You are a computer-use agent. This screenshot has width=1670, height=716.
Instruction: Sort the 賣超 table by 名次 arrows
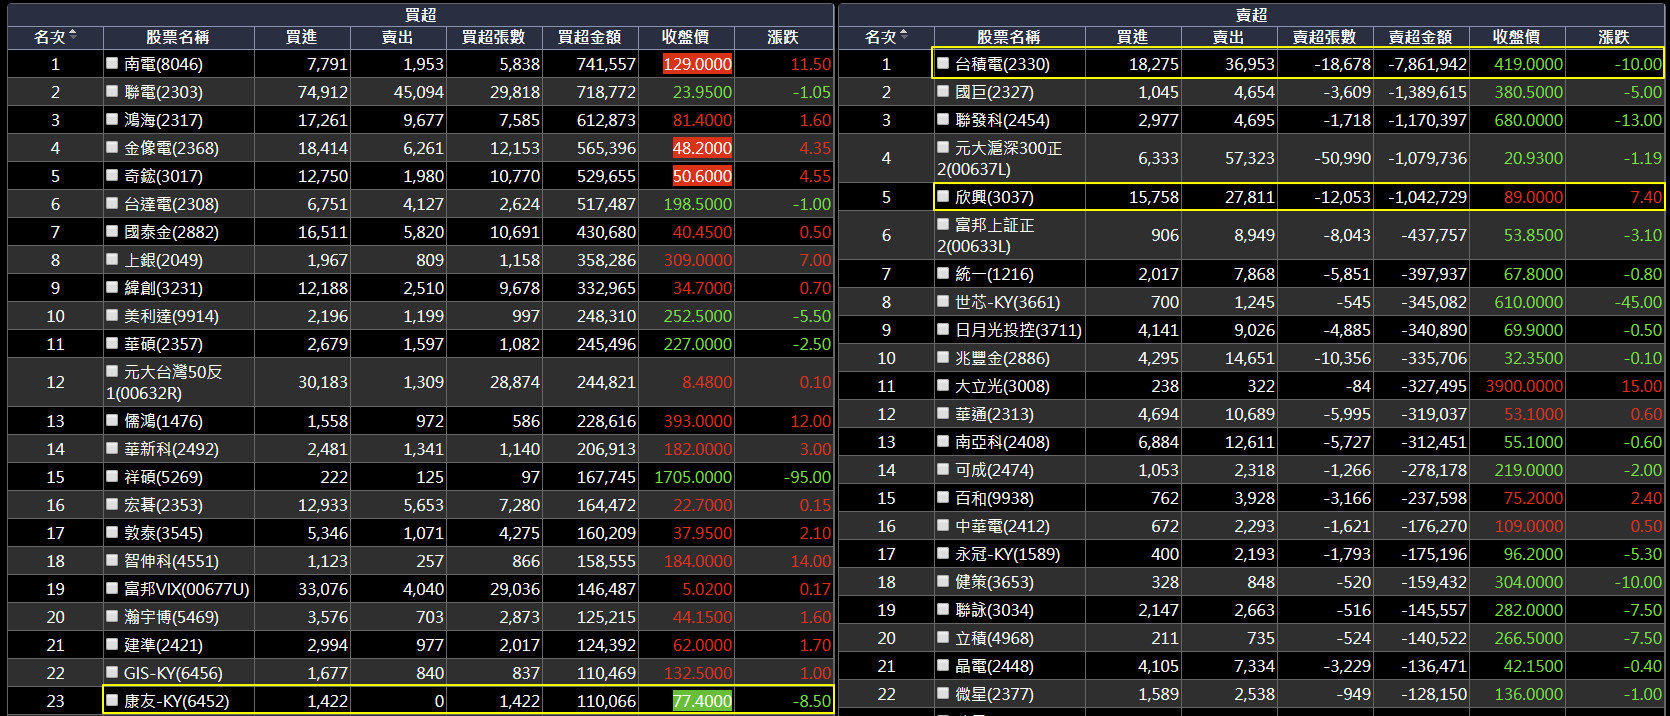point(904,36)
